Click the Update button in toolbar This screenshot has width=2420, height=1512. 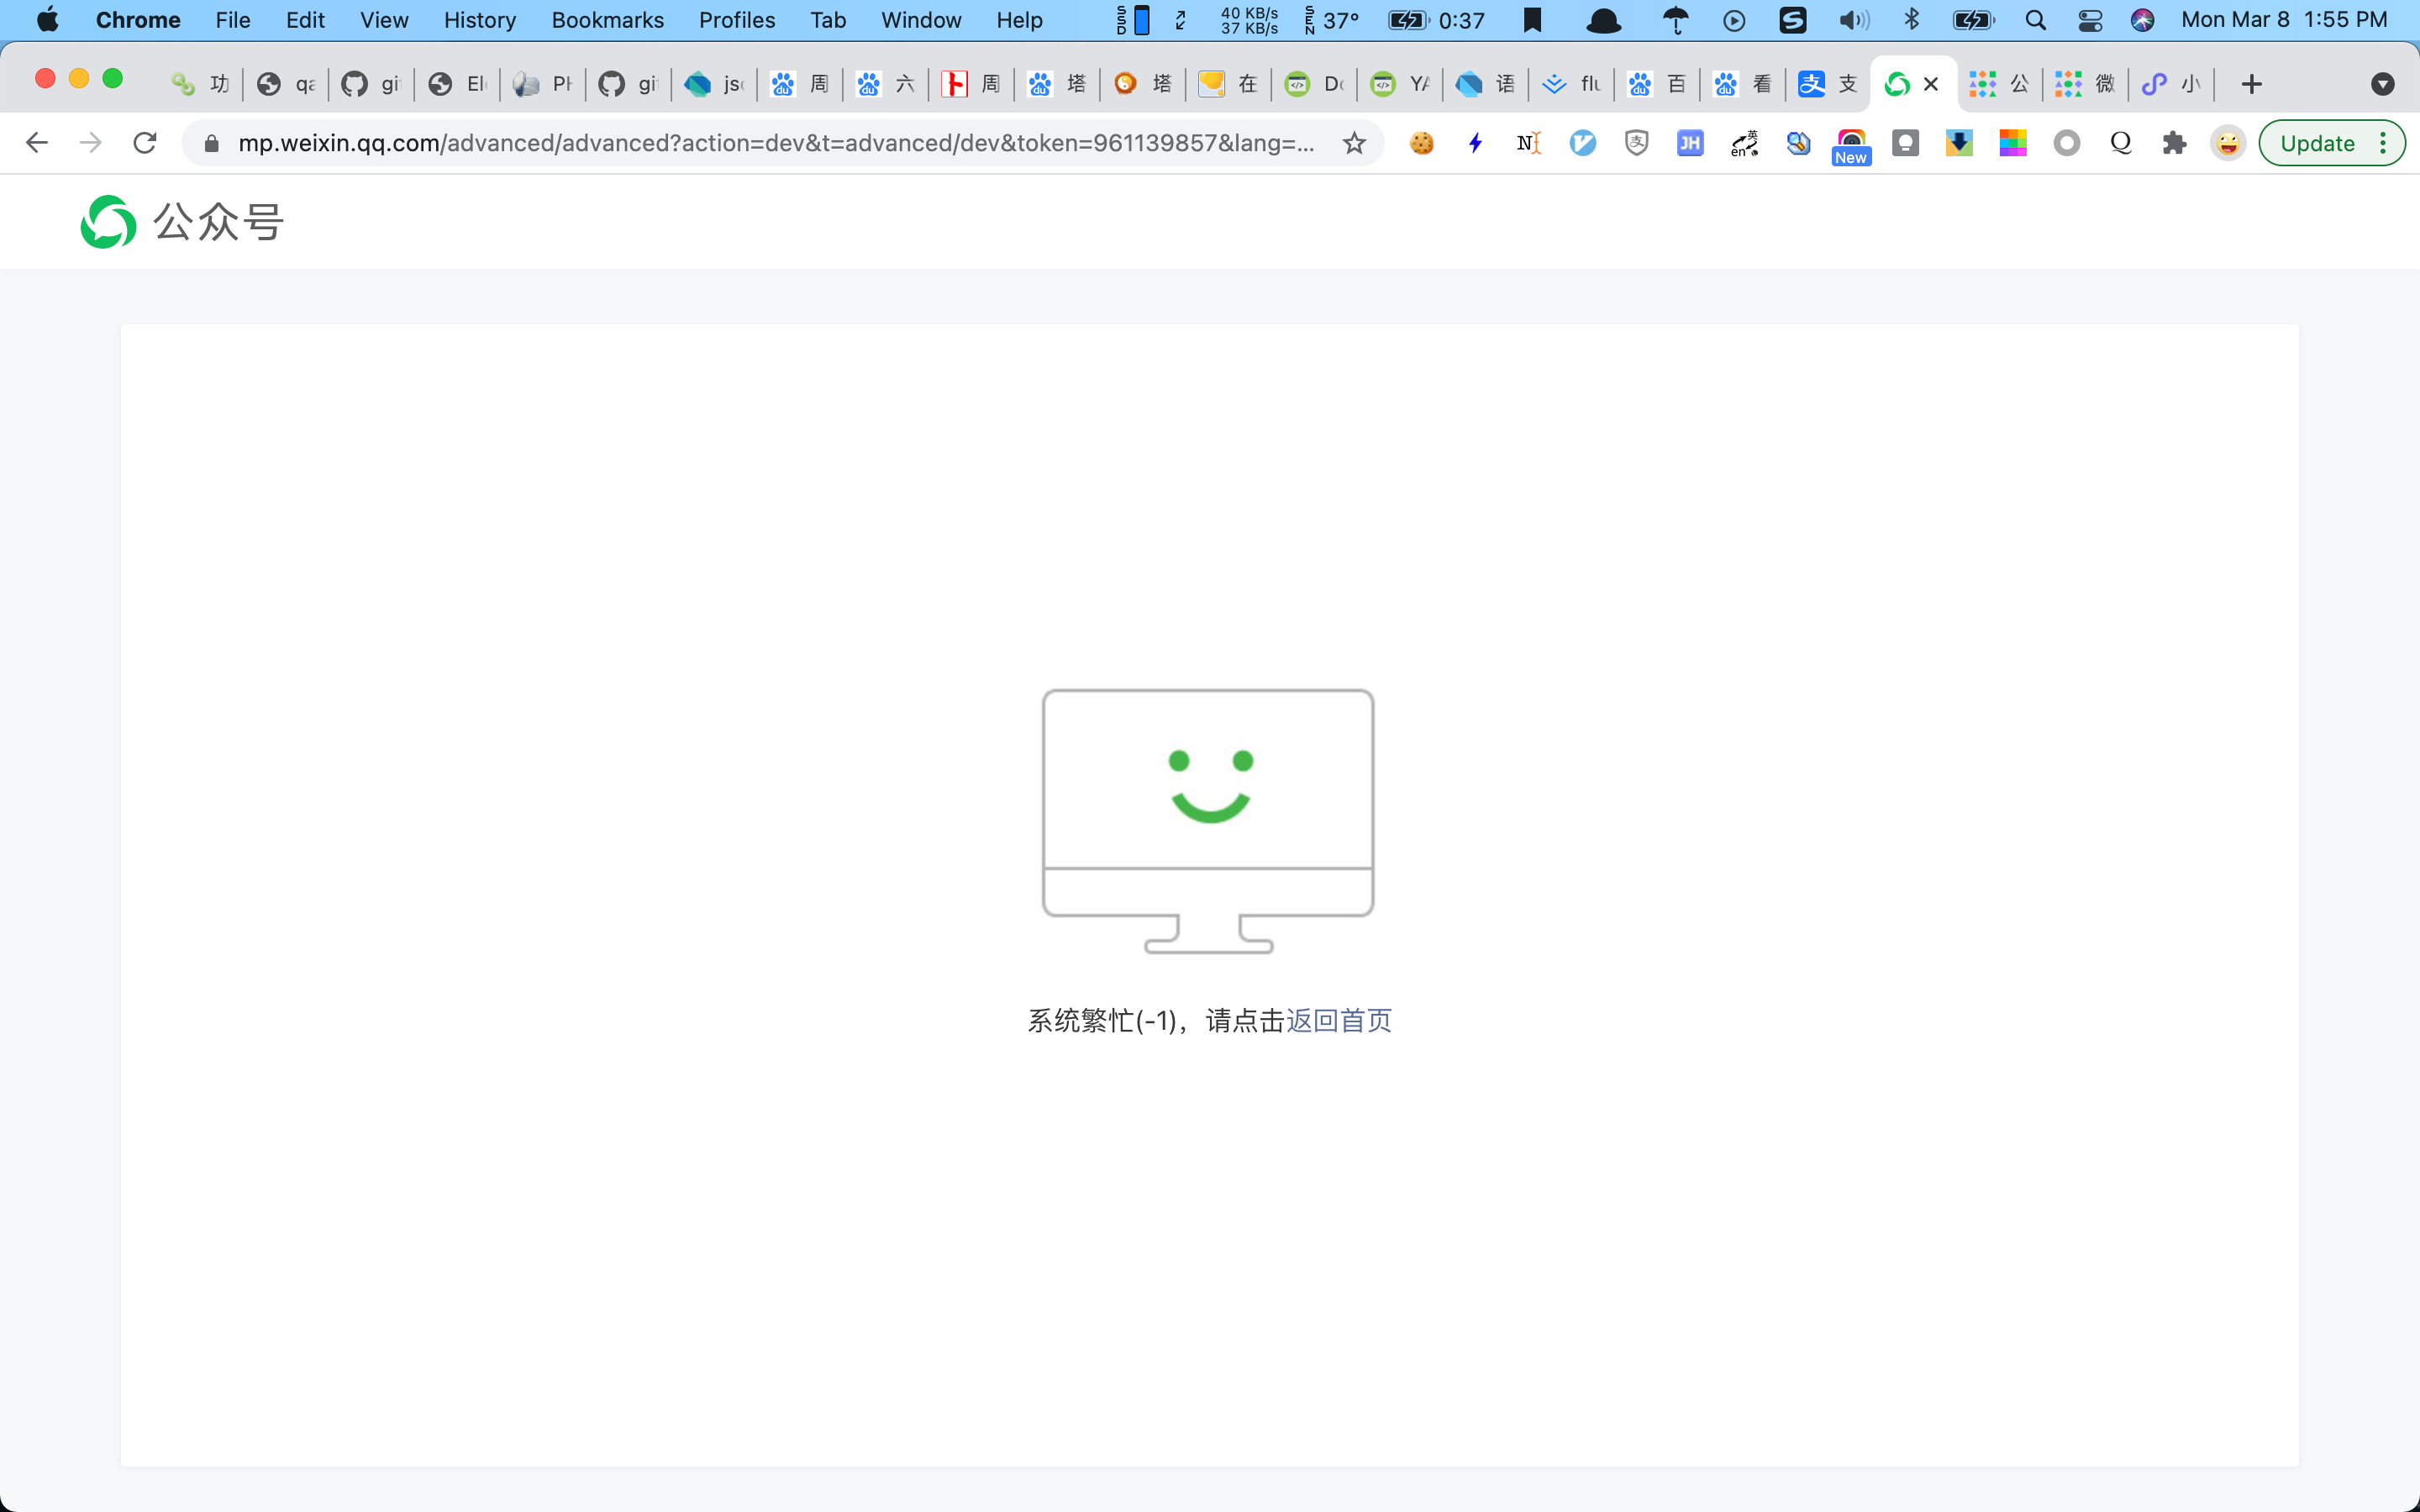(2316, 143)
